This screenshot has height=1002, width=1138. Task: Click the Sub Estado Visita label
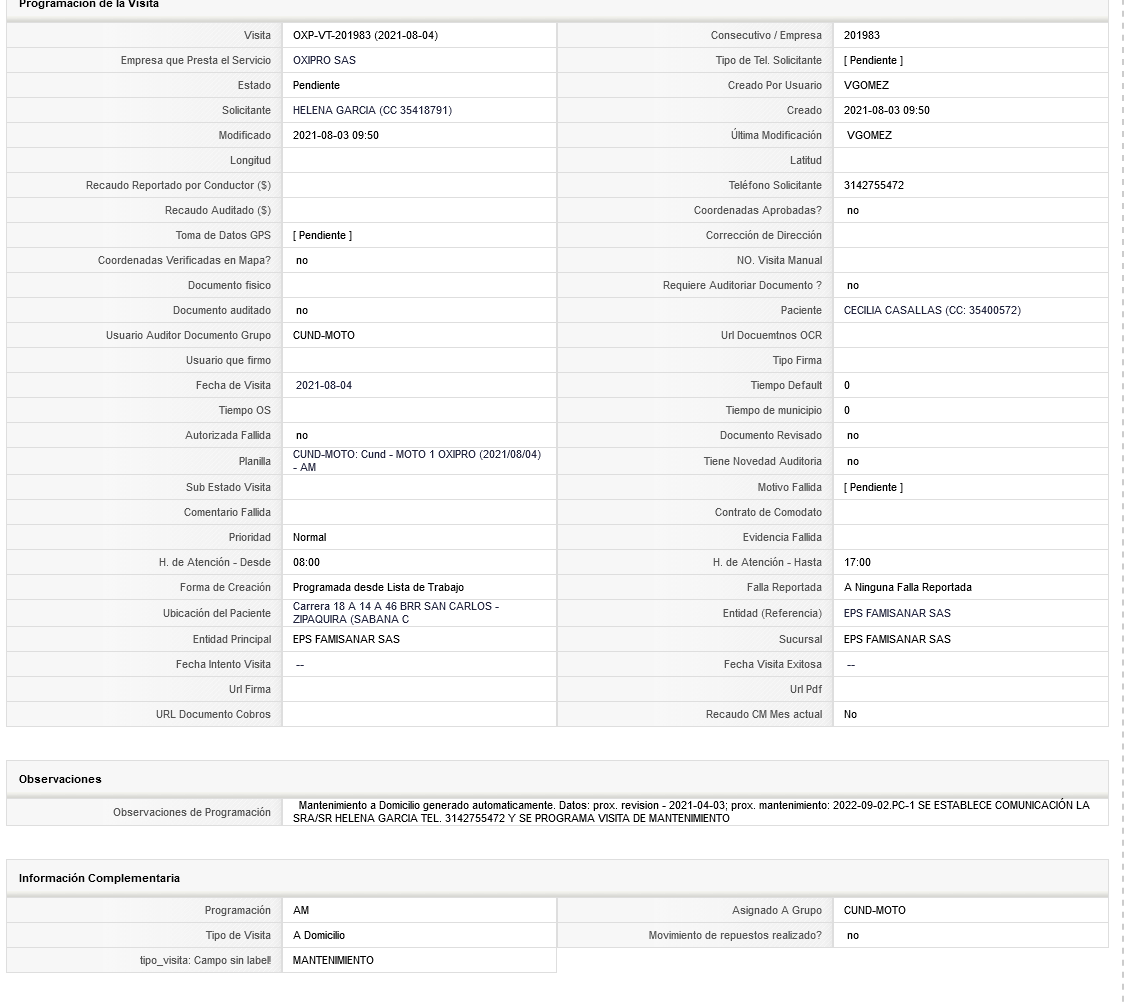point(228,488)
